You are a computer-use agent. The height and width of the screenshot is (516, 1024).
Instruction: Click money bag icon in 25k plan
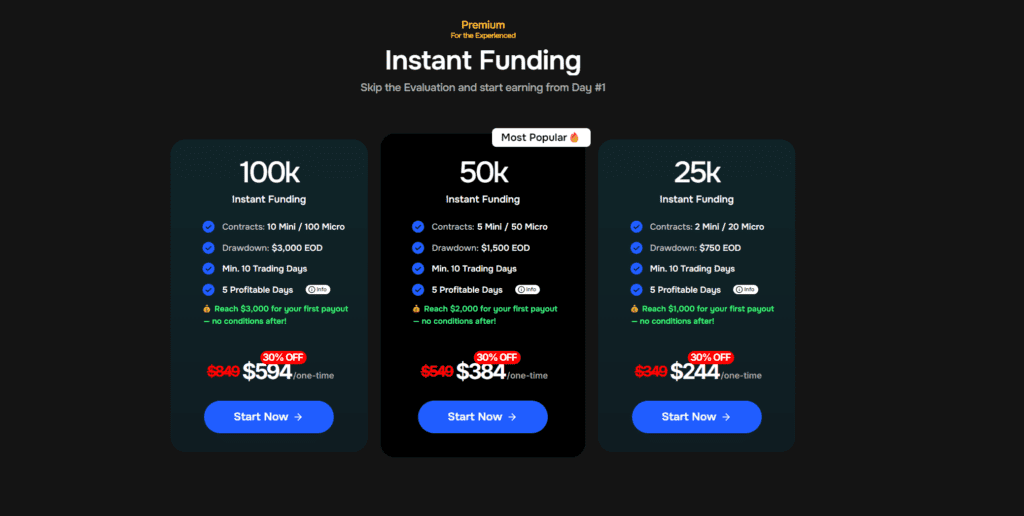(x=634, y=309)
